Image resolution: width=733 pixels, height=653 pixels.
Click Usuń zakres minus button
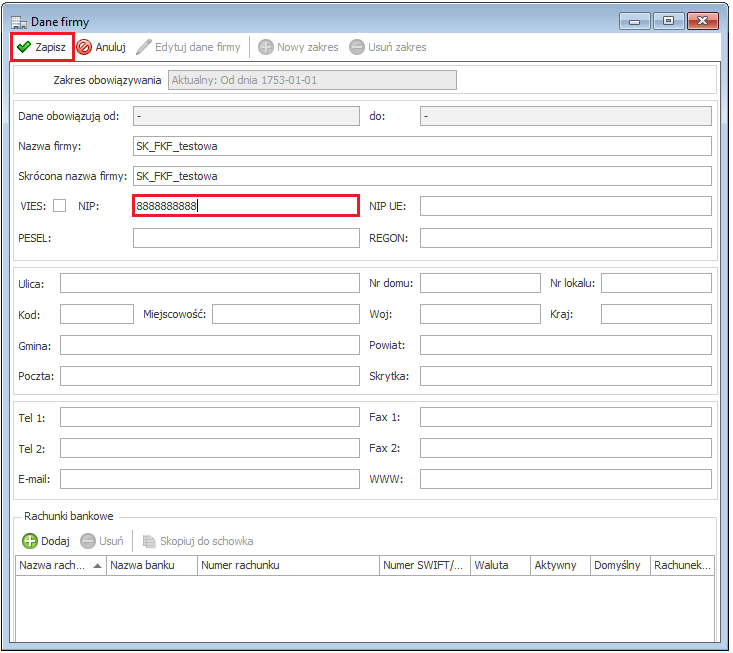[388, 47]
